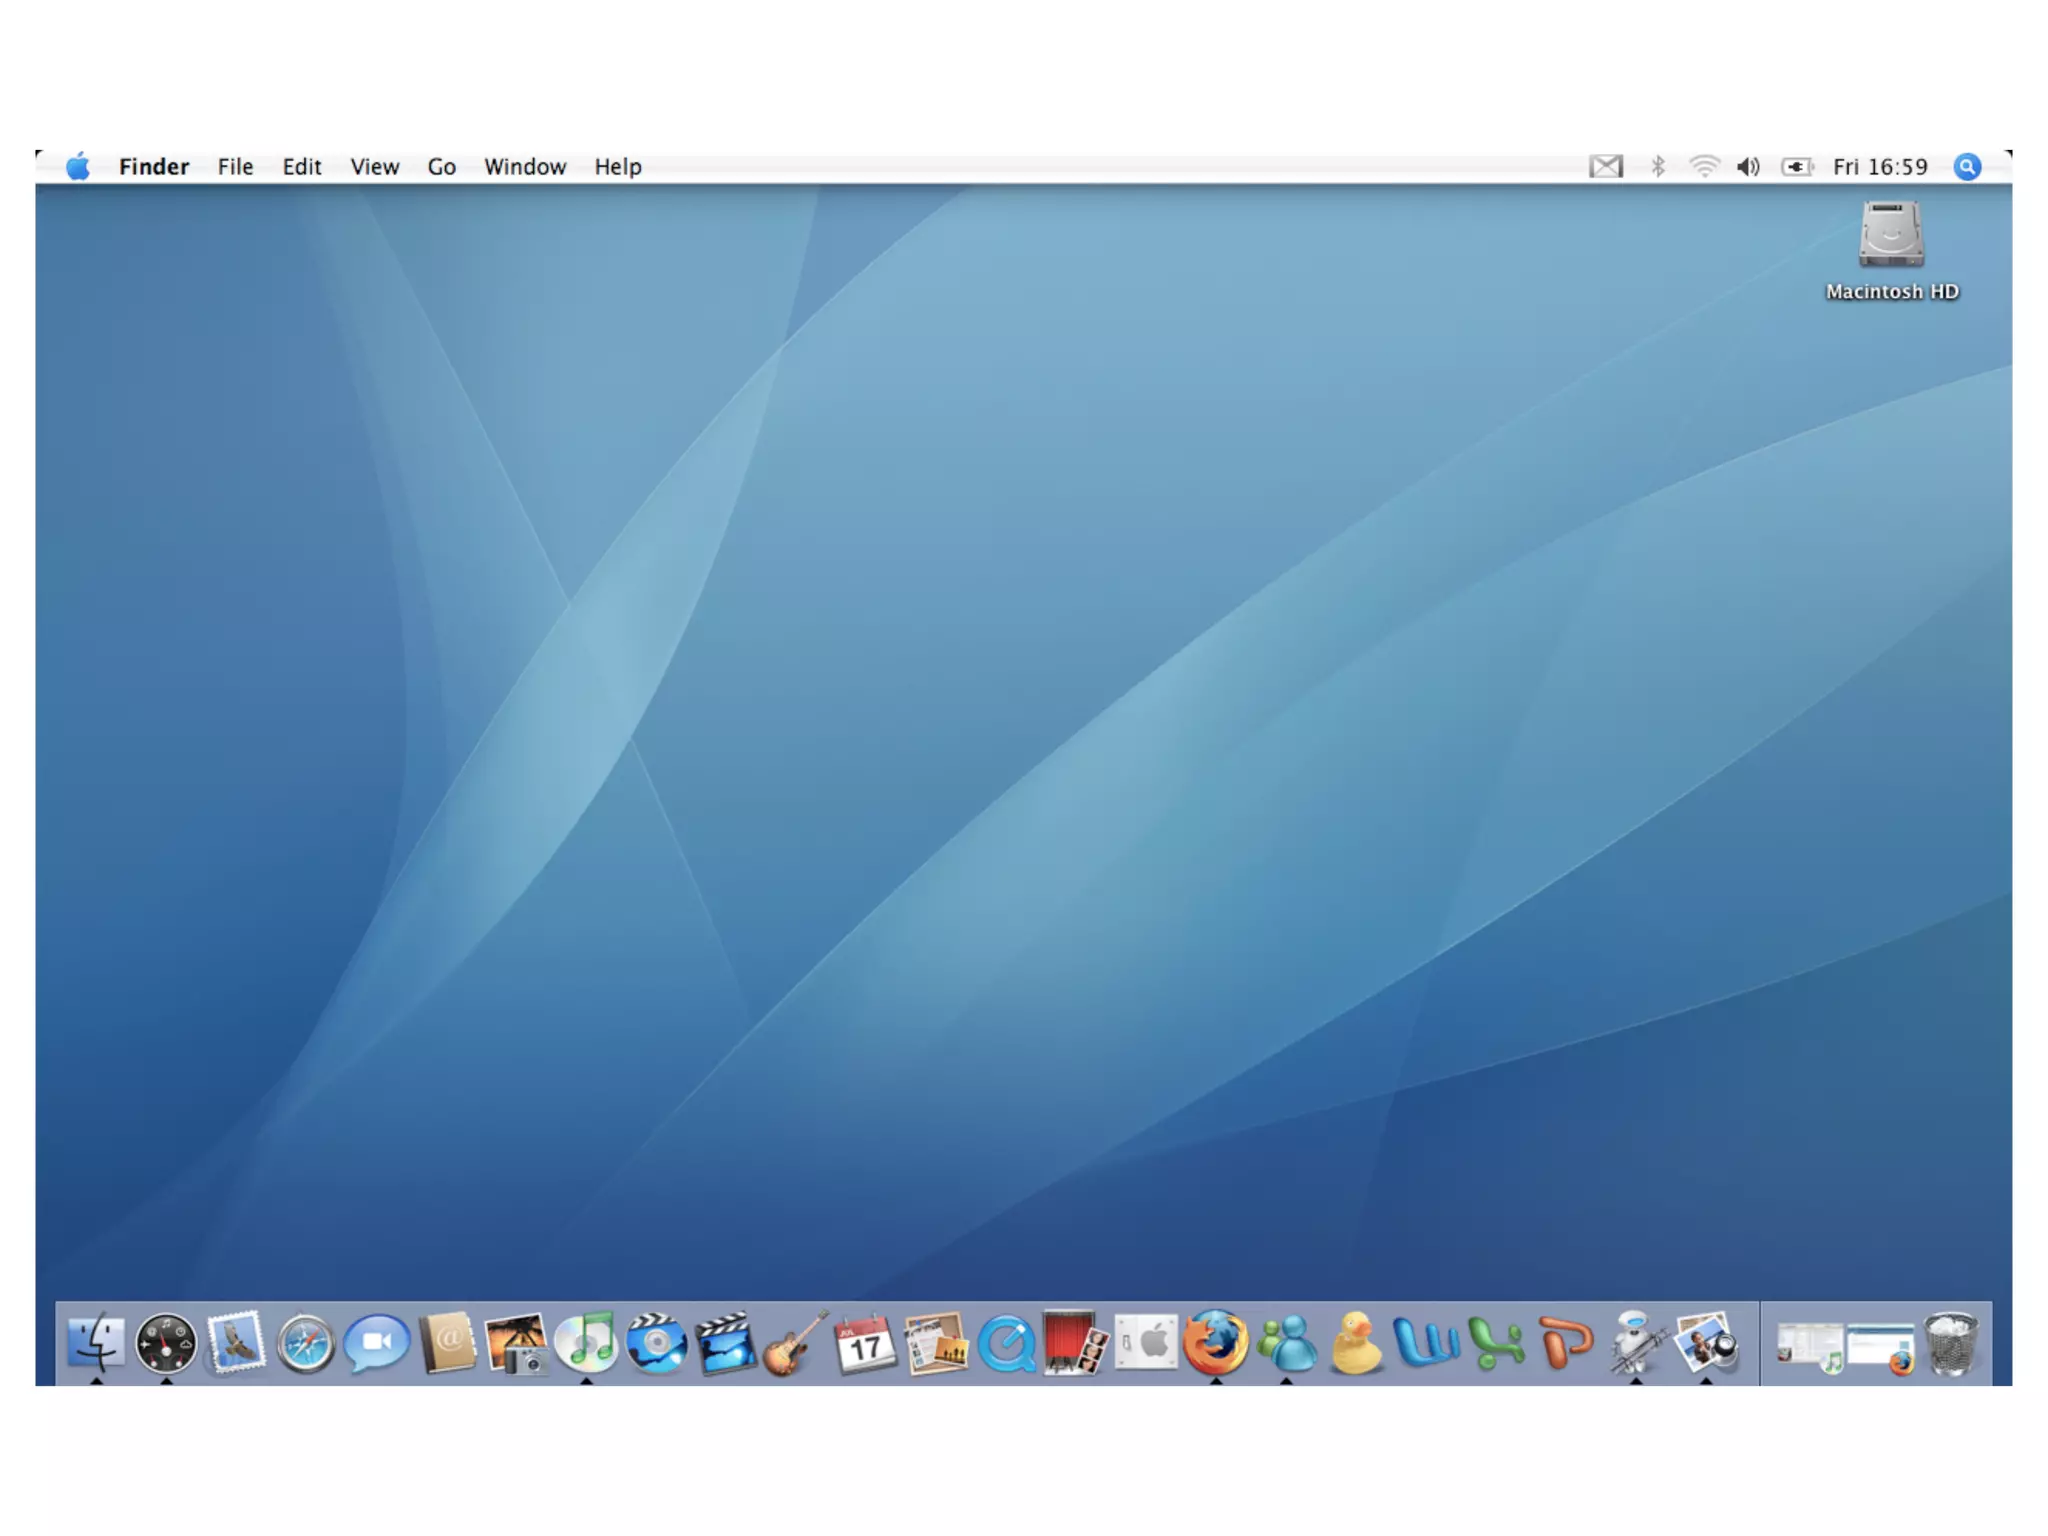Open the Dashboard gauge icon
The width and height of the screenshot is (2048, 1536).
[x=166, y=1343]
